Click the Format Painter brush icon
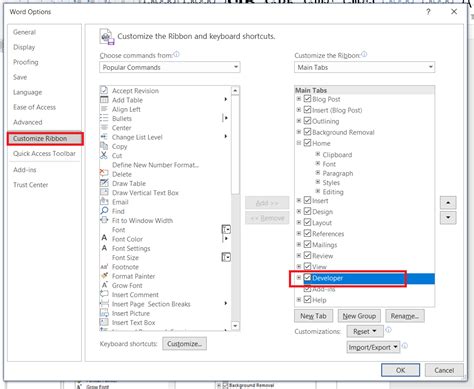The height and width of the screenshot is (389, 474). pyautogui.click(x=104, y=276)
